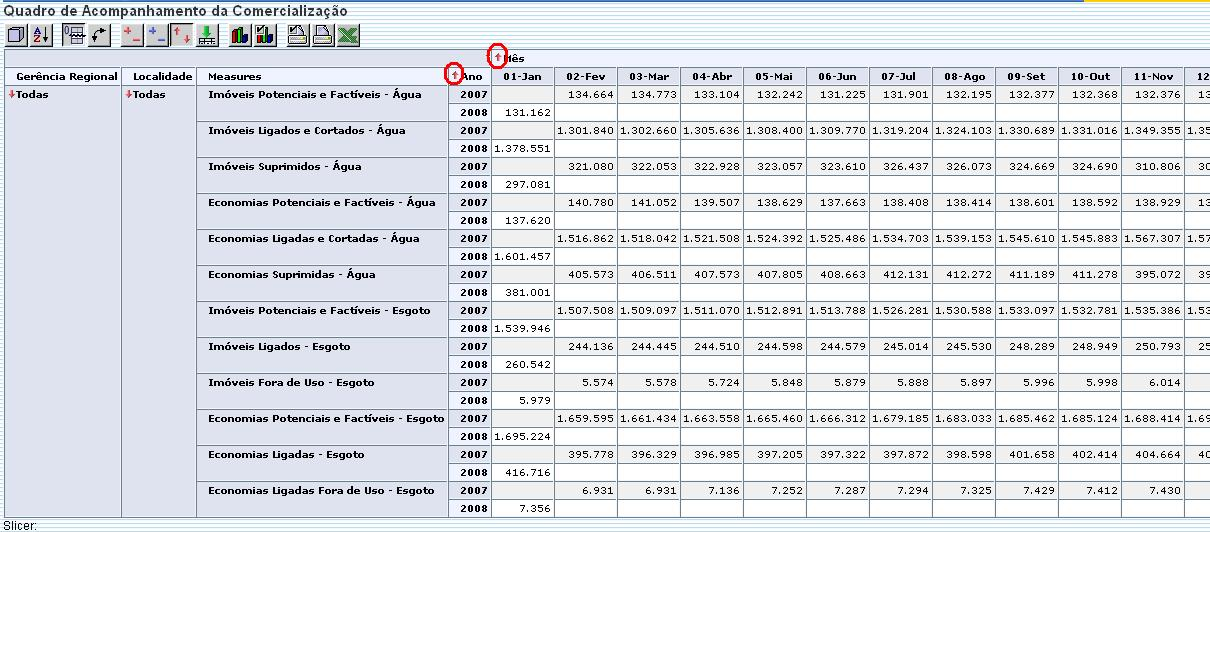1210x652 pixels.
Task: Click the printer icon to print
Action: (x=323, y=35)
